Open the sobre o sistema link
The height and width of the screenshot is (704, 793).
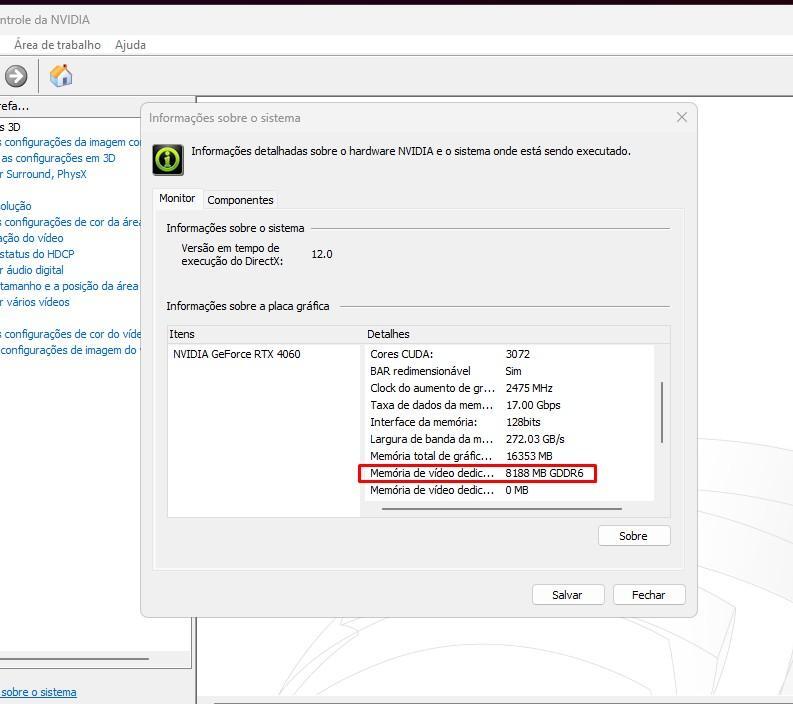(38, 692)
